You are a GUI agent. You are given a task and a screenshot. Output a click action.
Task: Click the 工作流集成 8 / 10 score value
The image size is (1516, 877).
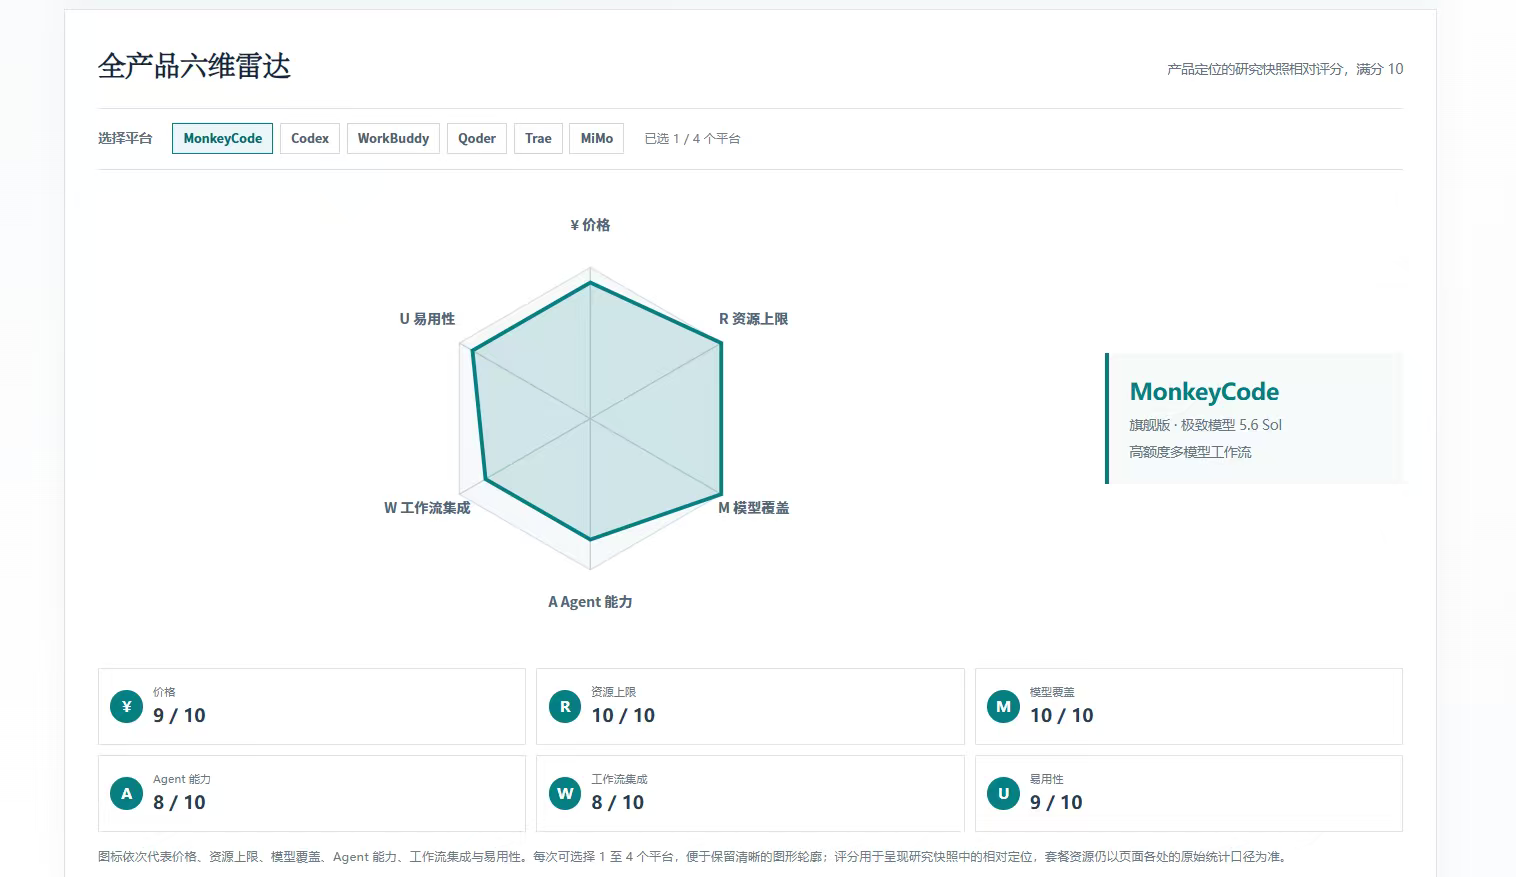618,803
